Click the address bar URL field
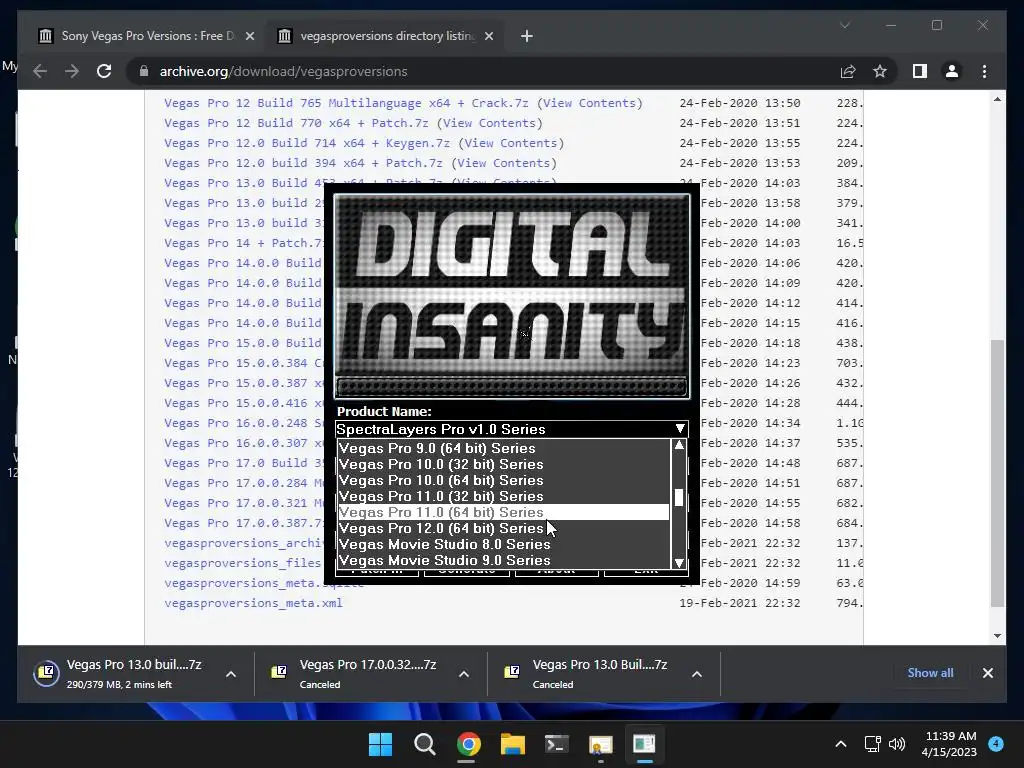Screen dimensions: 1024x768 pyautogui.click(x=483, y=71)
